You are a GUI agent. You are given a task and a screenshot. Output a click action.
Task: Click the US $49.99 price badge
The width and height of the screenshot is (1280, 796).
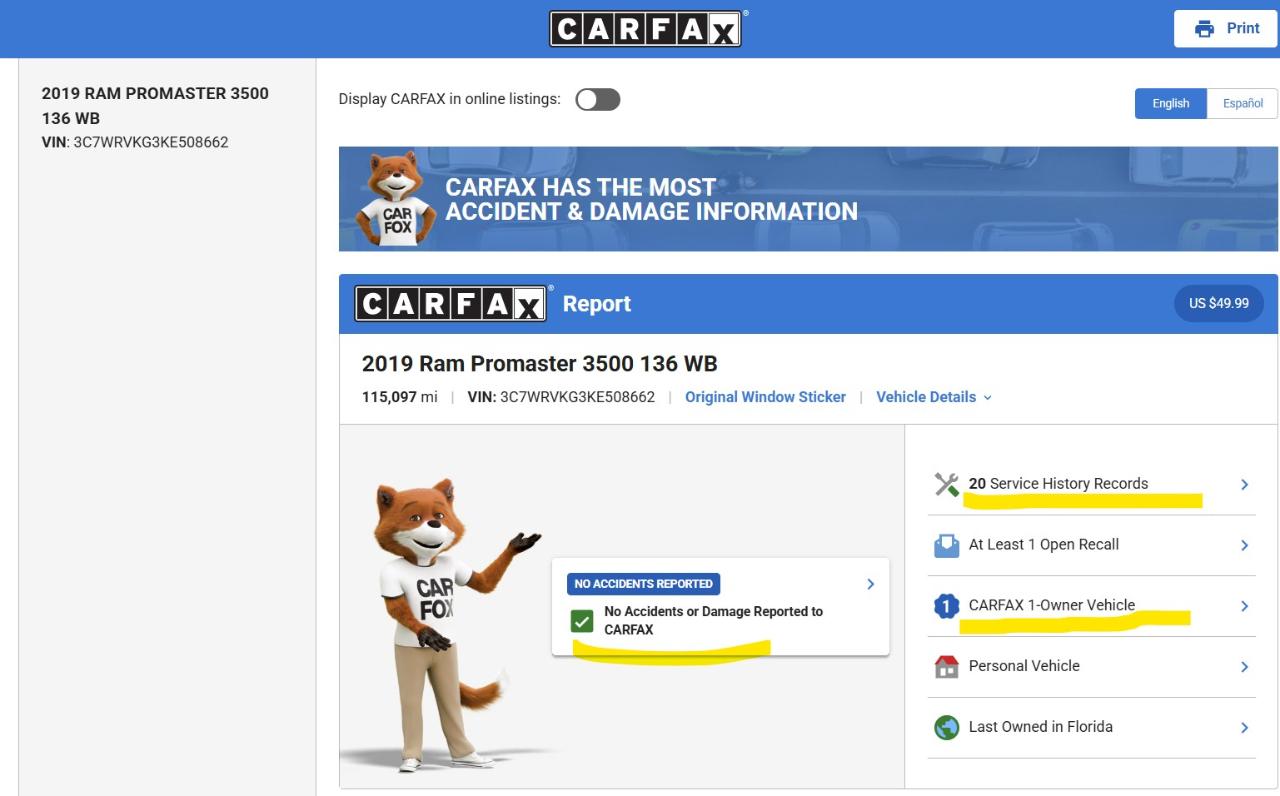tap(1218, 303)
